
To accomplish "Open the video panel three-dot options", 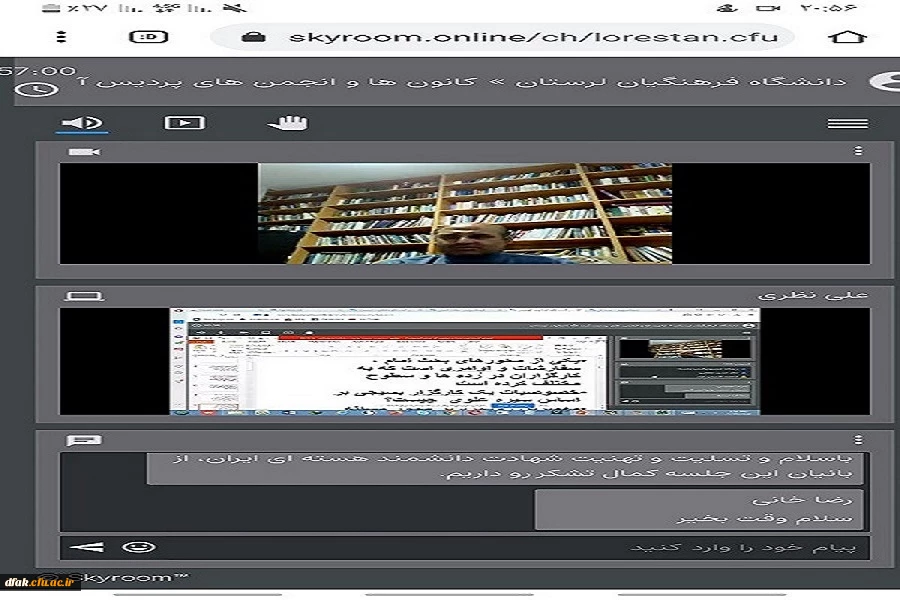I will point(857,152).
